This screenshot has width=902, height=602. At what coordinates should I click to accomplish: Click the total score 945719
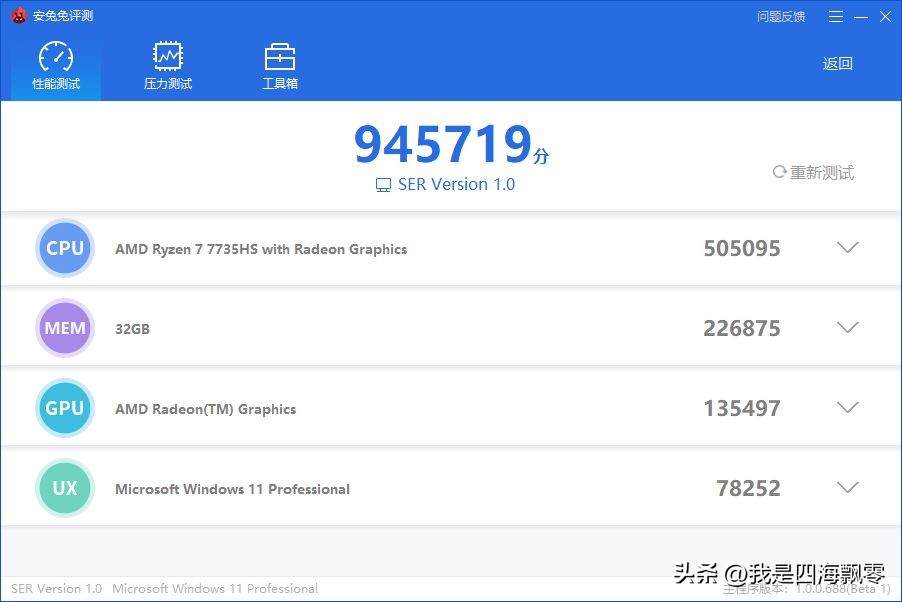pyautogui.click(x=443, y=143)
